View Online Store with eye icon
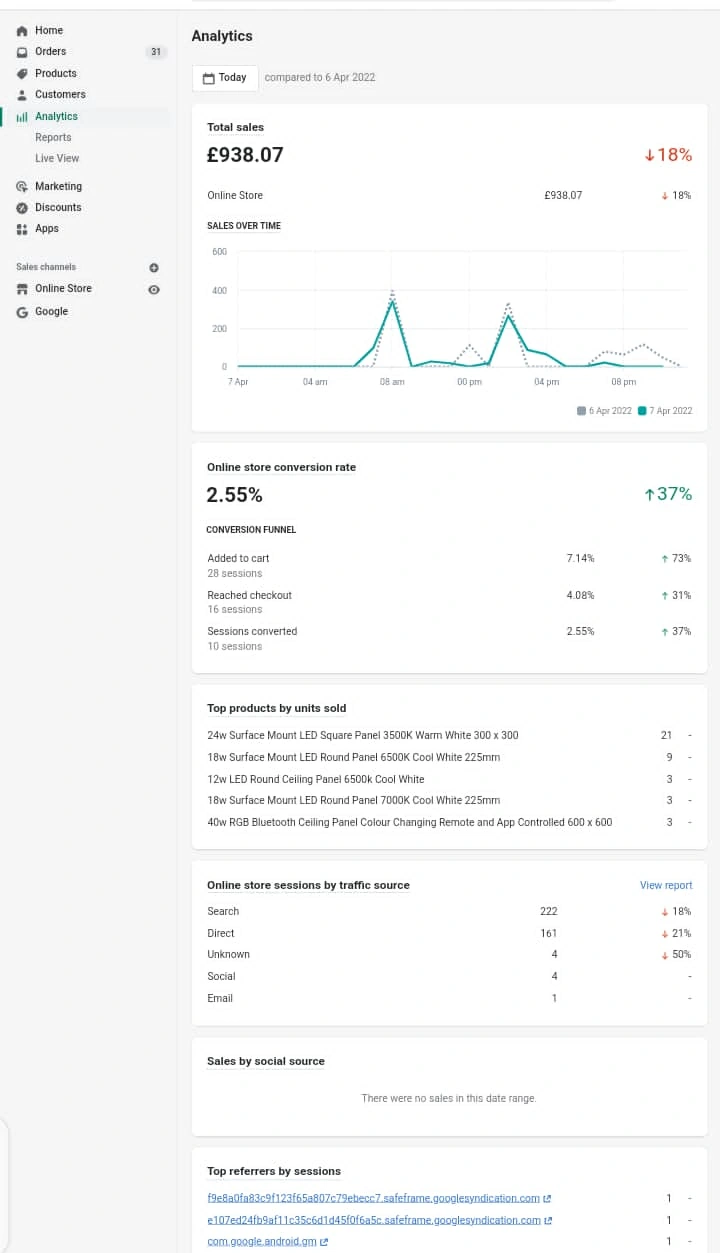This screenshot has height=1253, width=720. (154, 289)
